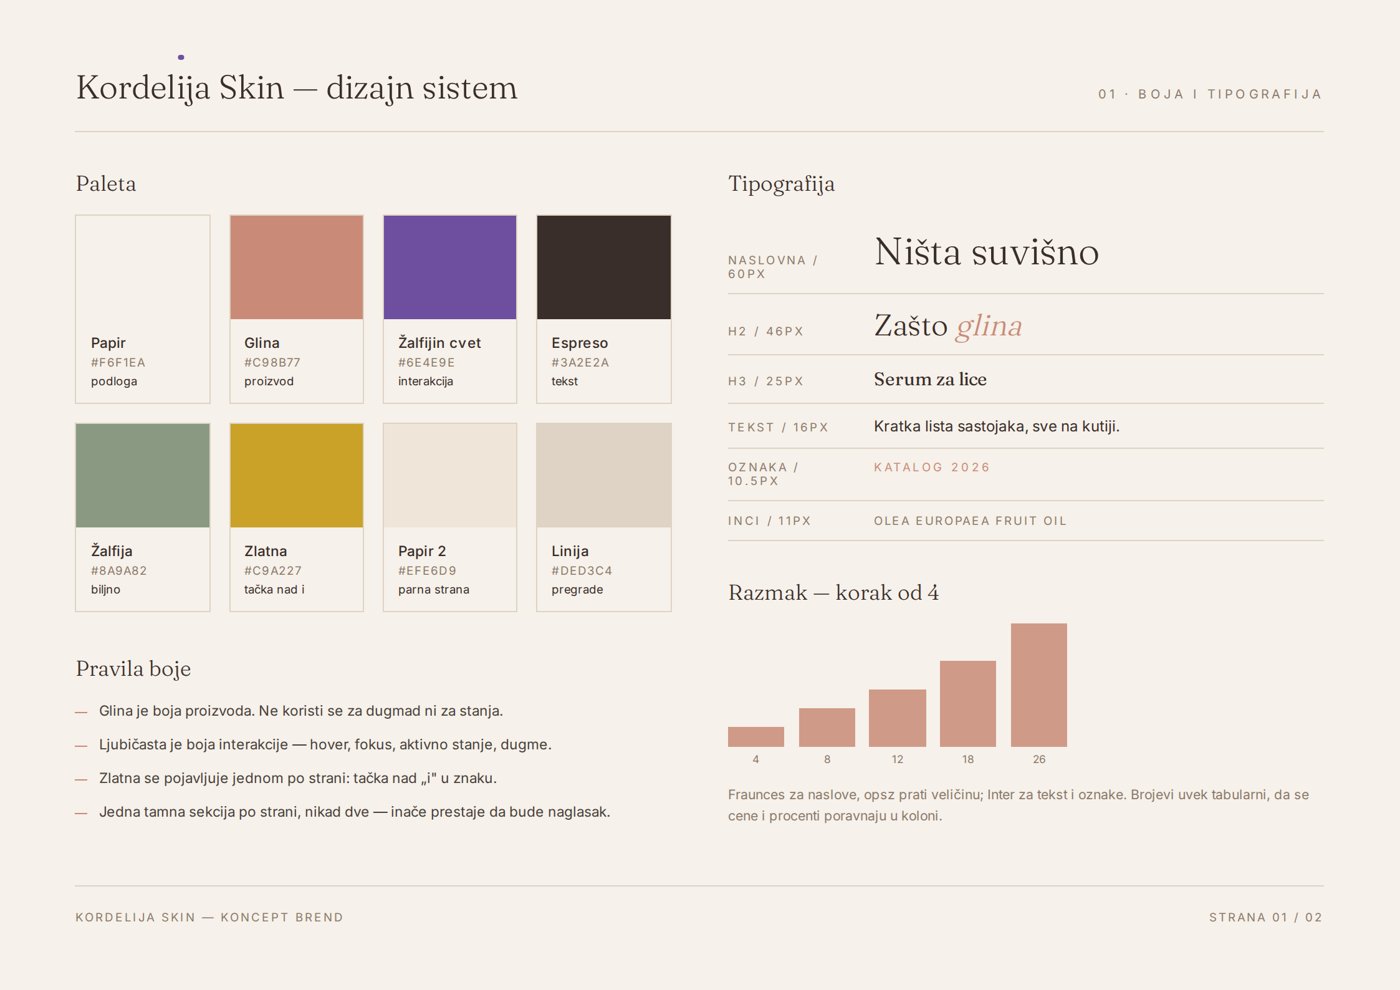Click the 'Paleta' section heading
1400x990 pixels.
106,184
